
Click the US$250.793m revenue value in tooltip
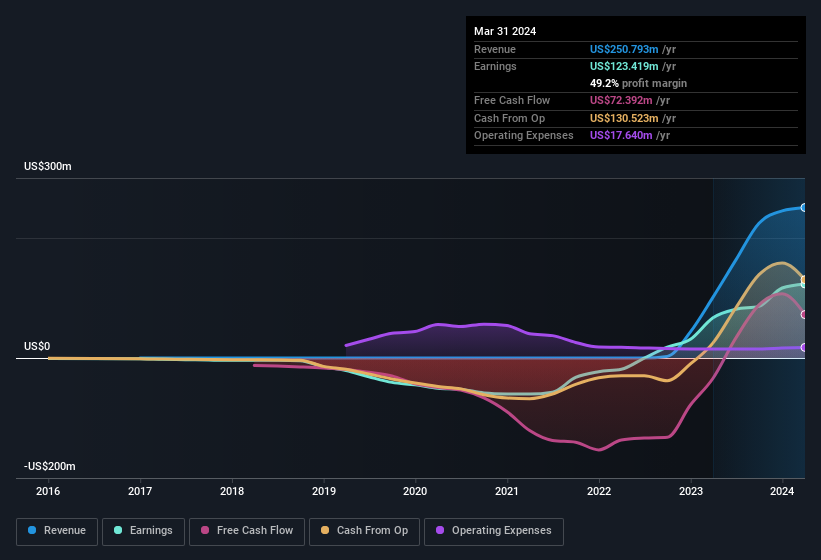tap(622, 49)
